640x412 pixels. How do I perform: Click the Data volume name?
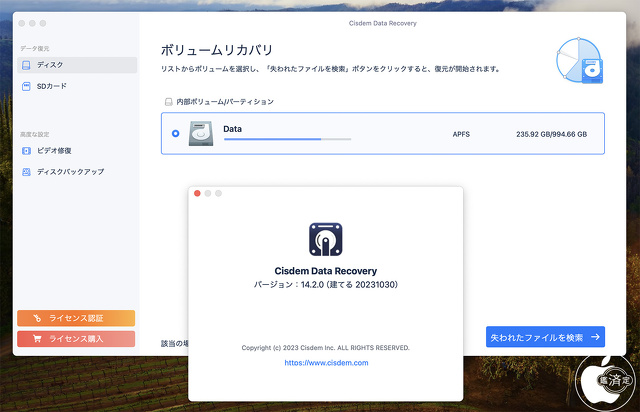click(232, 129)
